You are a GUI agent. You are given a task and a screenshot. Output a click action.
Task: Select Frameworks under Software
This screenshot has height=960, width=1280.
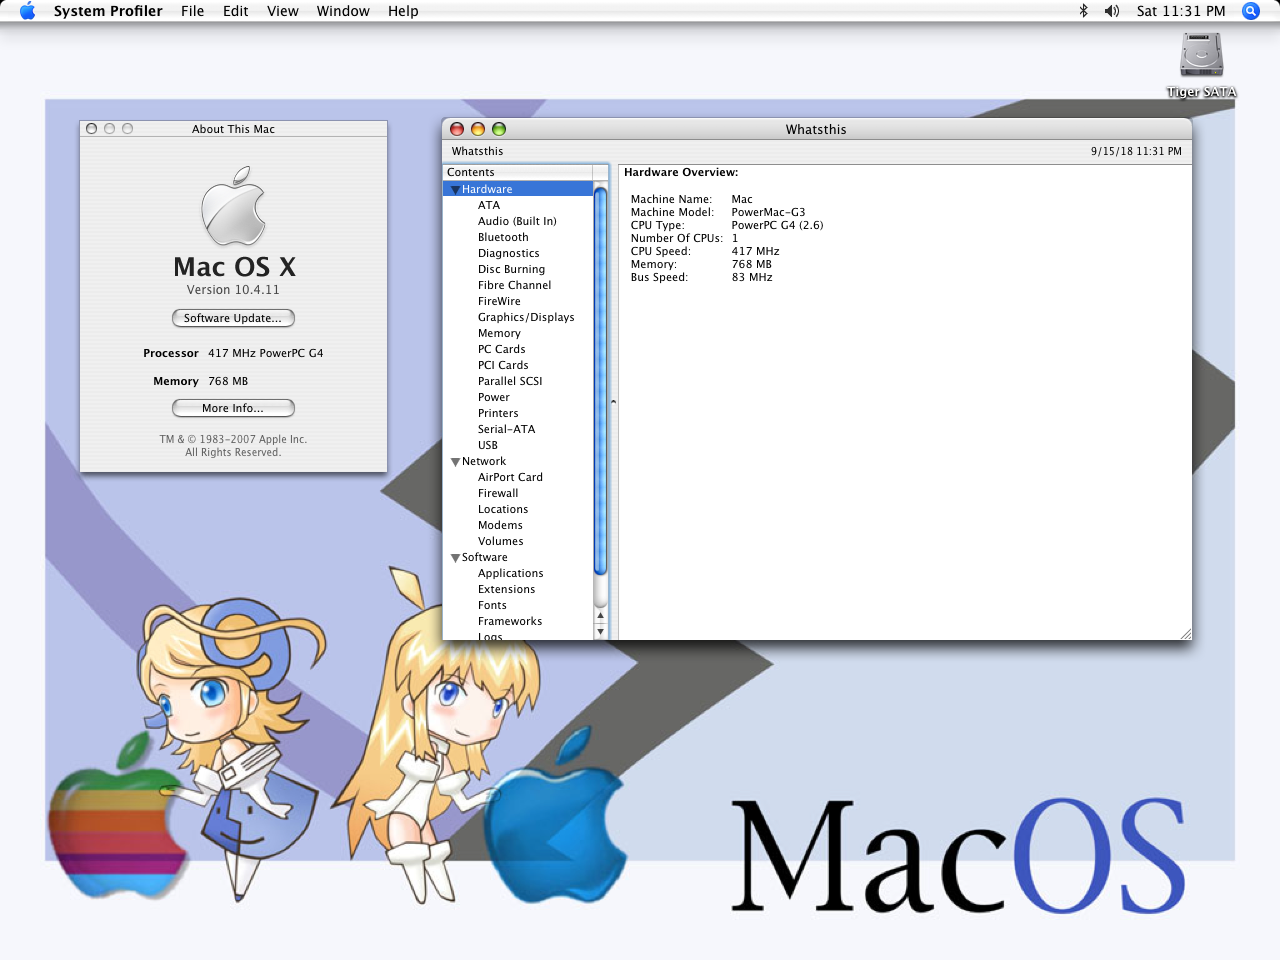(x=510, y=621)
